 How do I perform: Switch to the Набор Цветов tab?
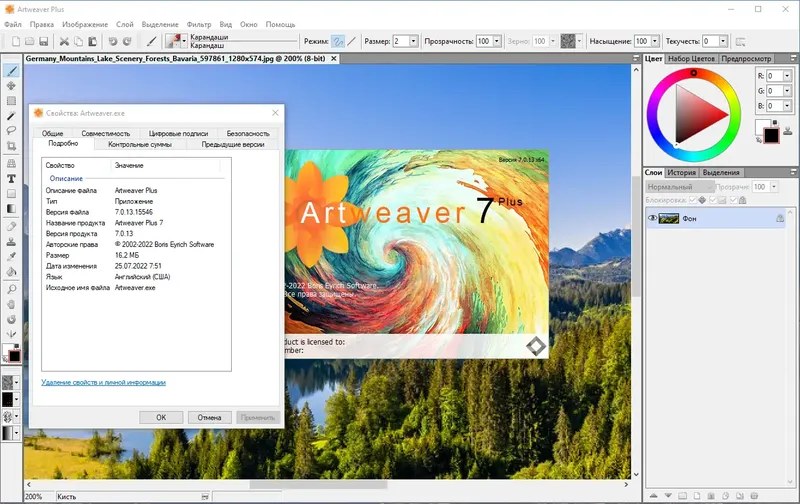[x=691, y=59]
